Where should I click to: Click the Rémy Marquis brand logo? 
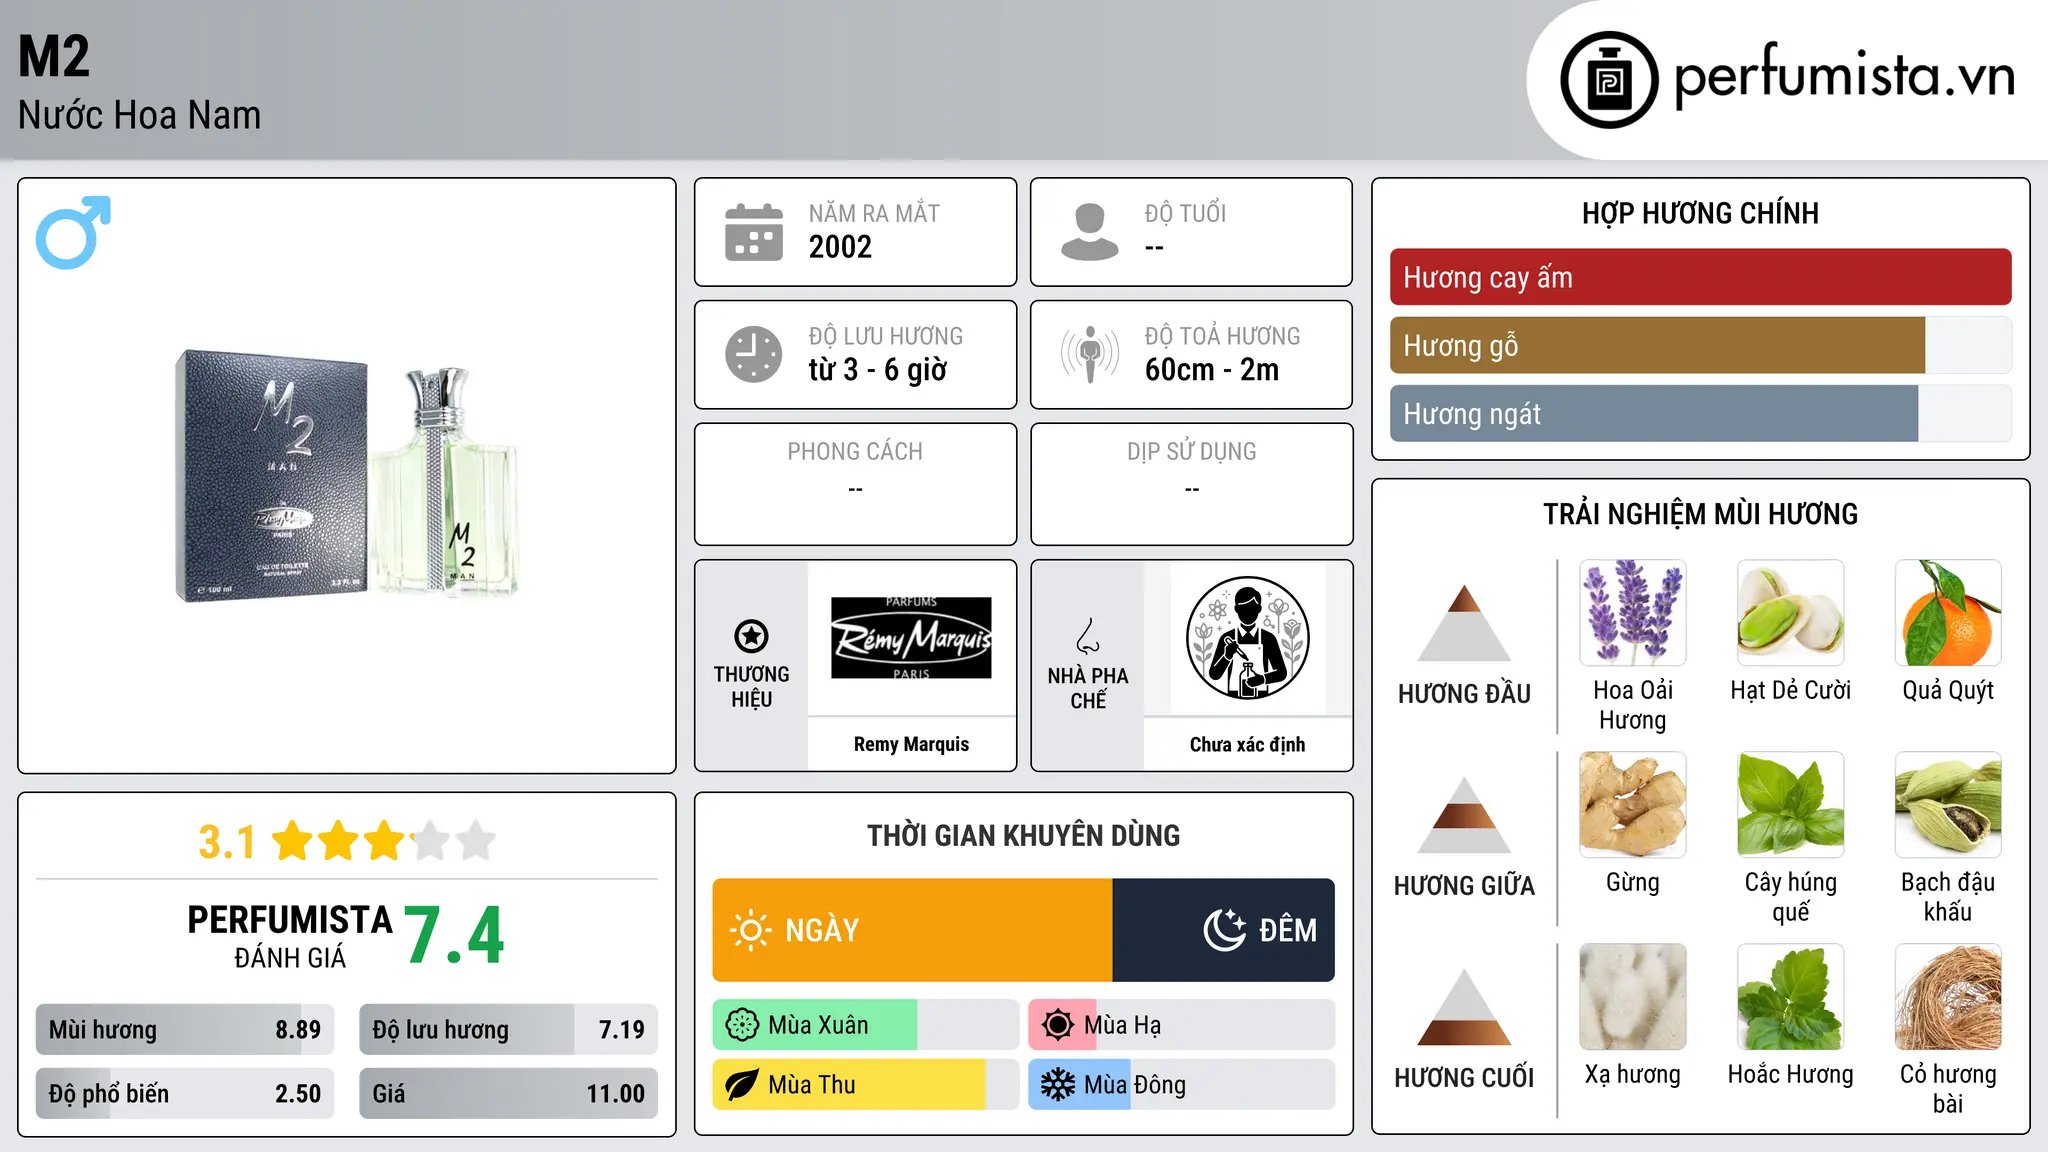coord(911,638)
